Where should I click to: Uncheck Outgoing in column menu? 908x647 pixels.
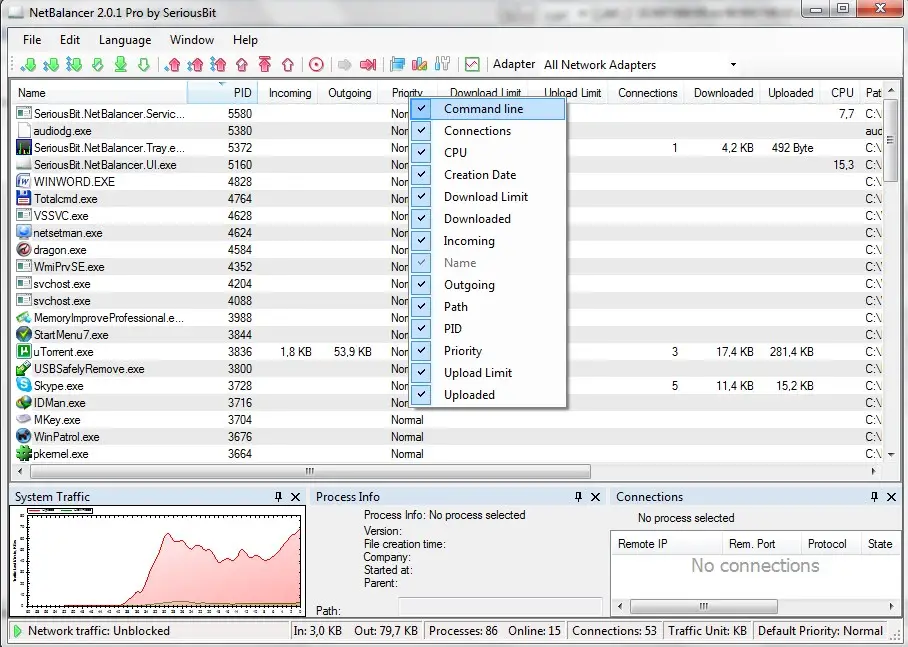point(488,285)
